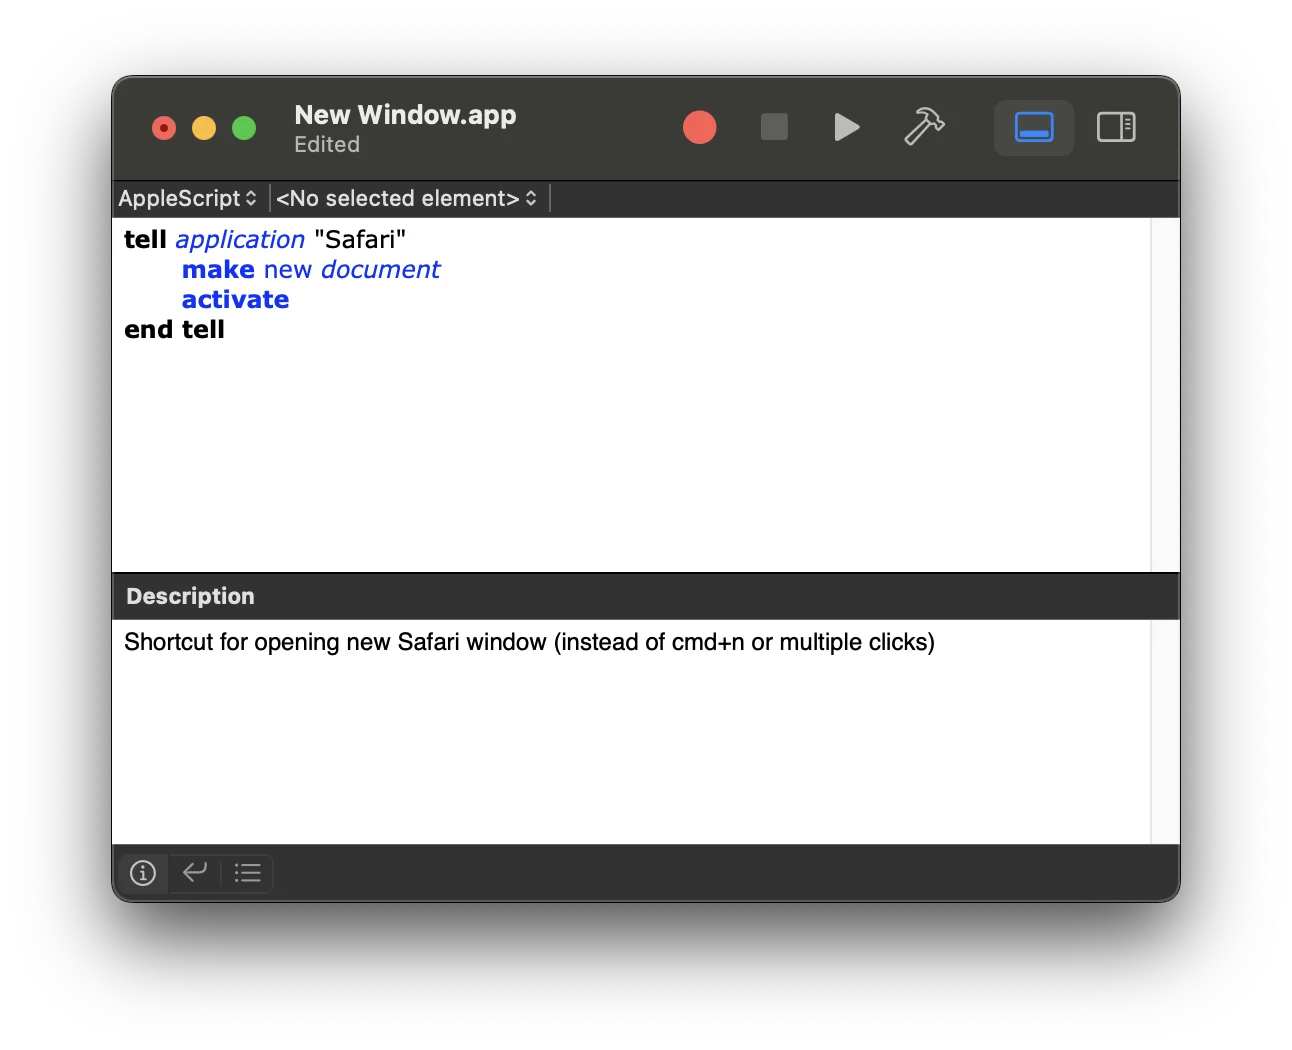Open the AppleScript language dropdown
1292x1050 pixels.
pyautogui.click(x=188, y=198)
